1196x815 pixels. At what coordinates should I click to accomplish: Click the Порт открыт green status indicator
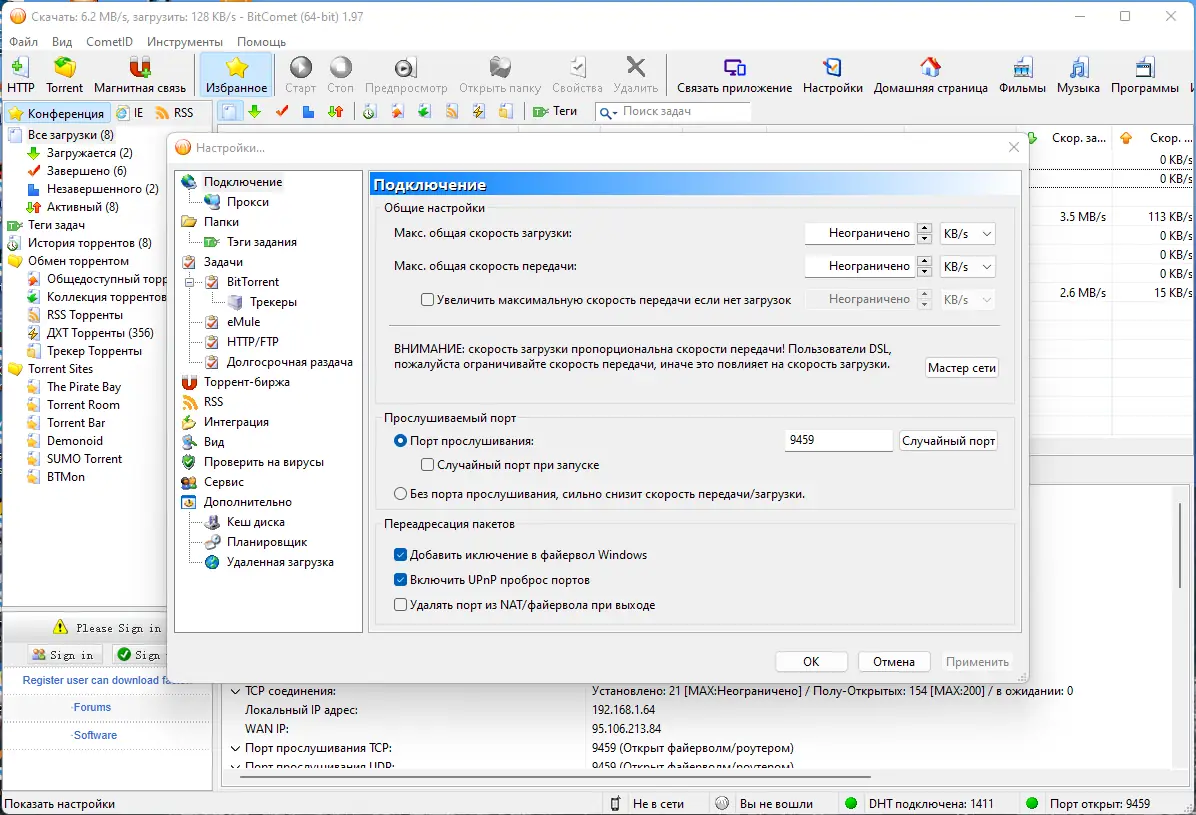[1032, 804]
